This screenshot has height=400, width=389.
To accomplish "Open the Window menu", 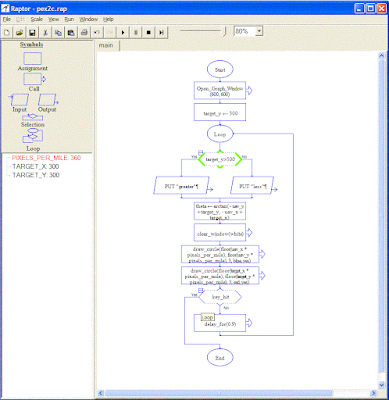I will click(88, 19).
